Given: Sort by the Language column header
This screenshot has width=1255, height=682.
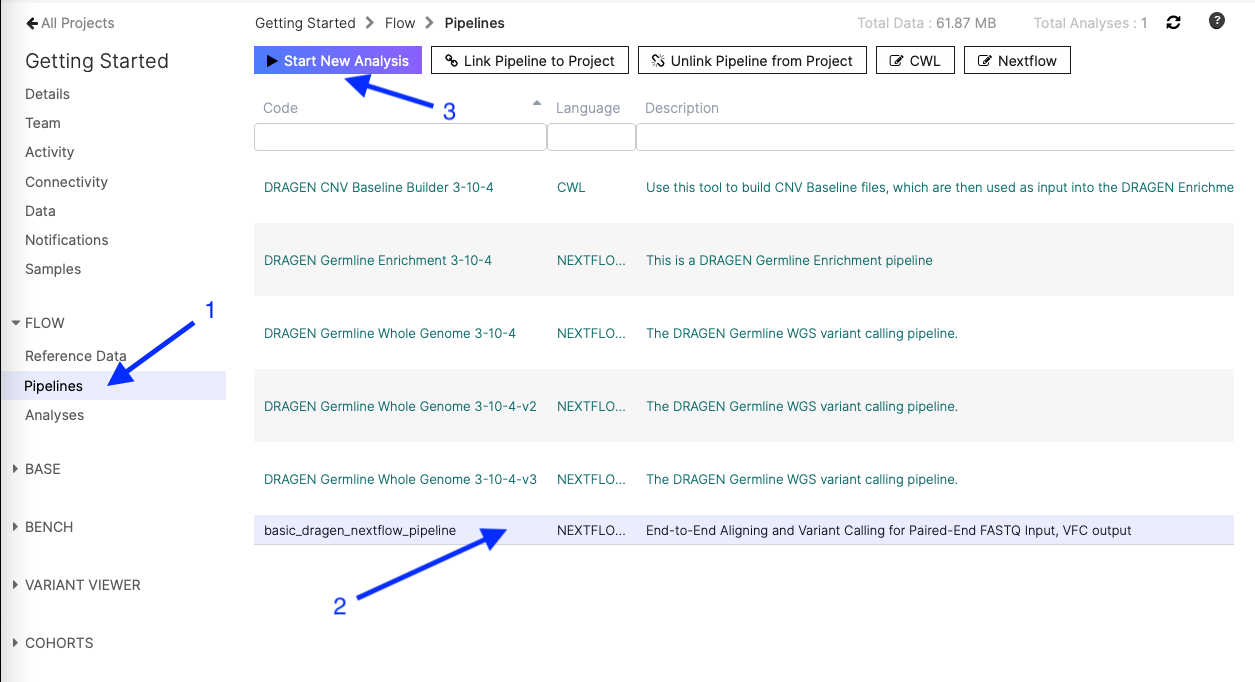Looking at the screenshot, I should point(588,108).
